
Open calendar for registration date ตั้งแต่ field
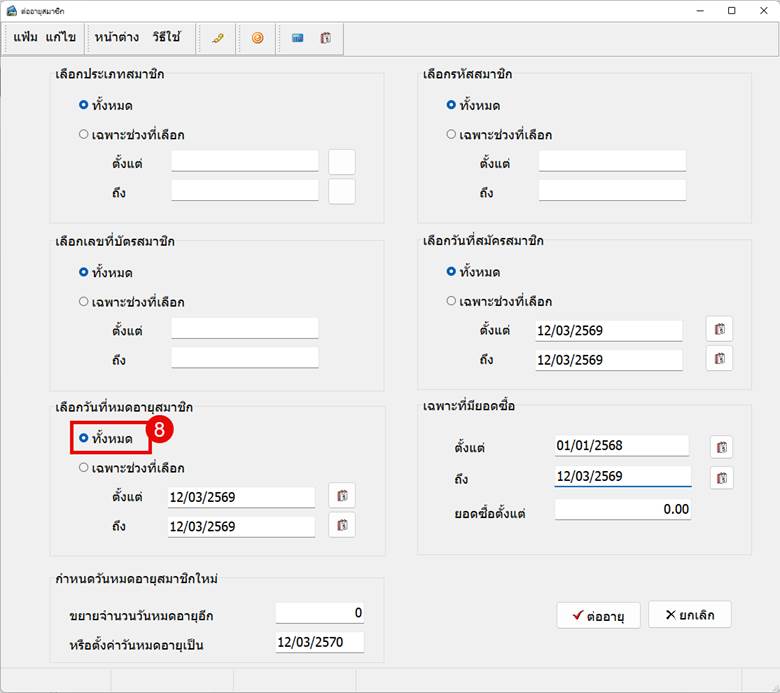click(719, 329)
